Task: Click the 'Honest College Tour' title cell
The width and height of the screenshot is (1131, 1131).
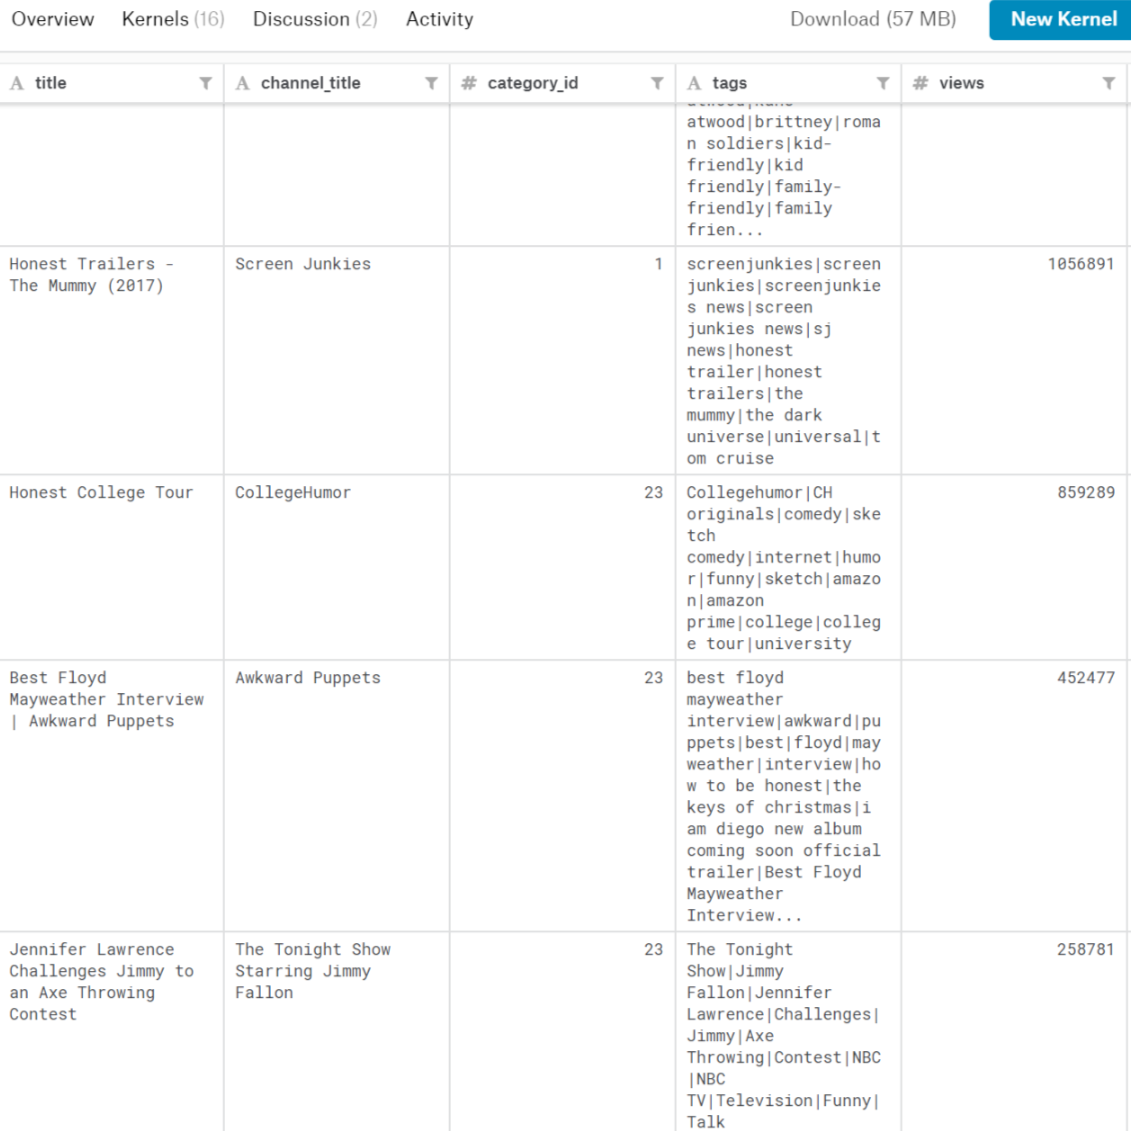Action: click(x=112, y=568)
